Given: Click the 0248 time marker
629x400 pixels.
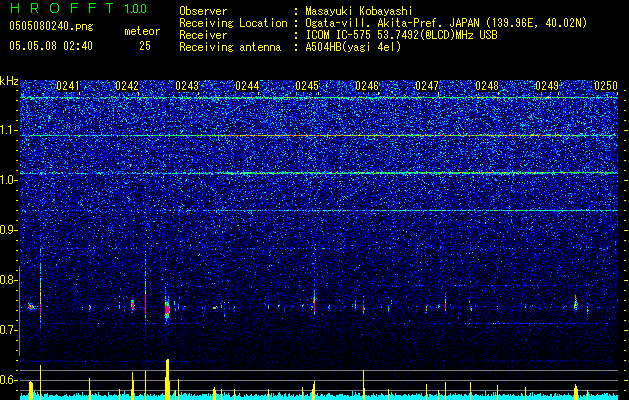Looking at the screenshot, I should (x=487, y=86).
